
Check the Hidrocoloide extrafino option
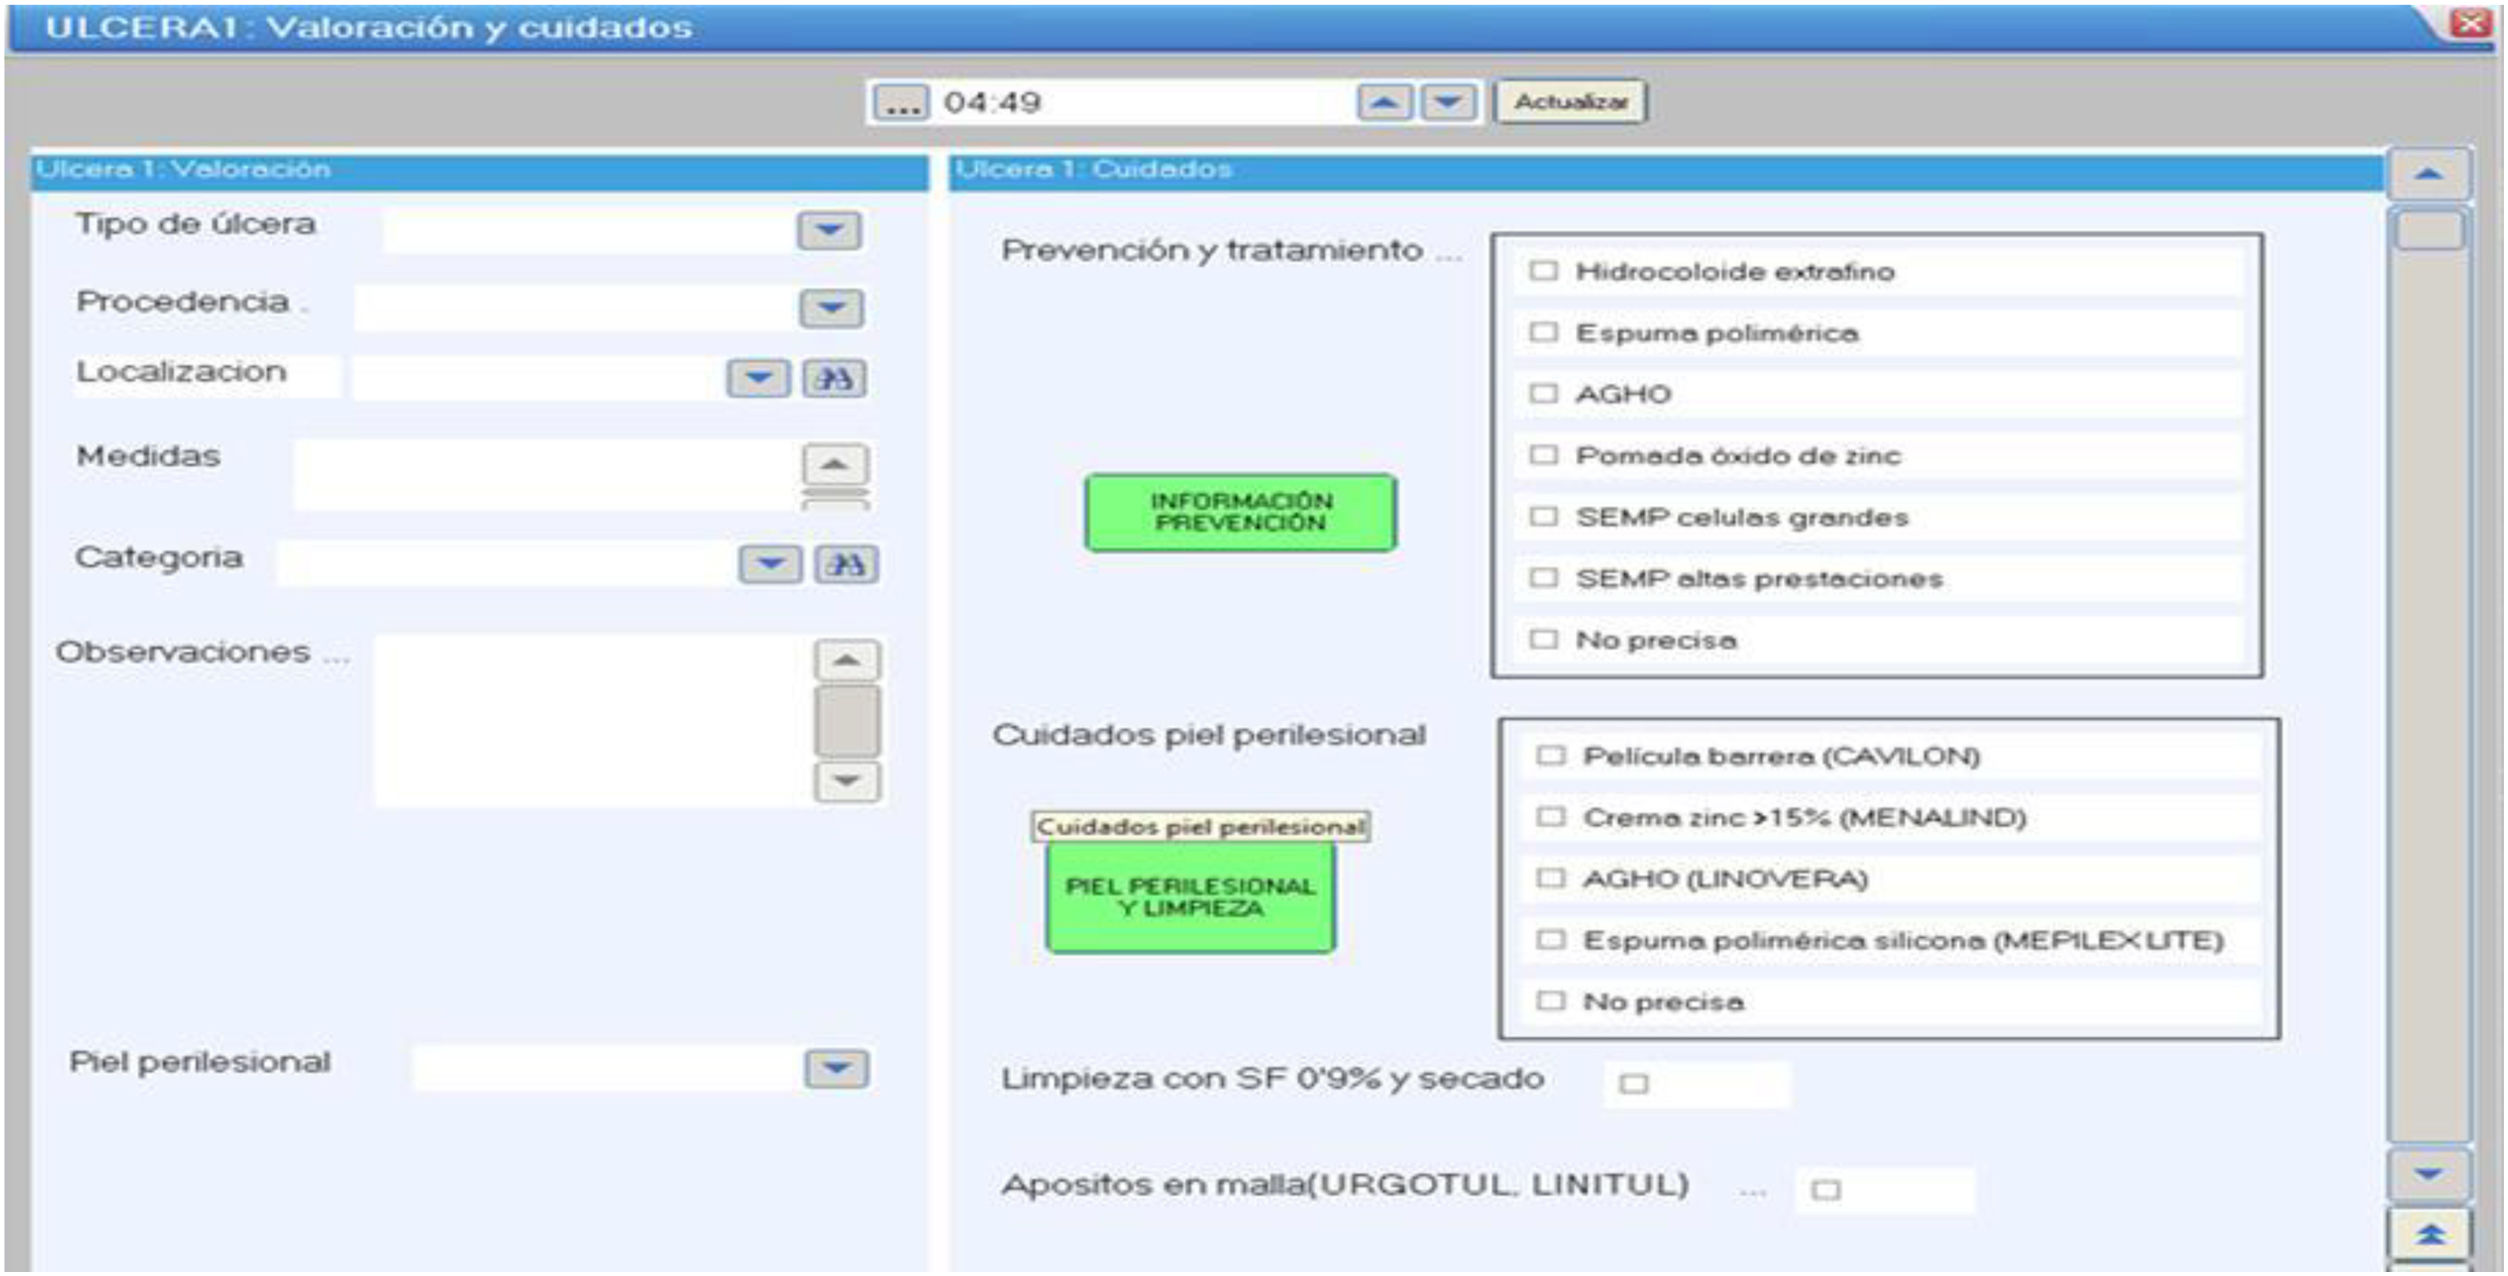click(1544, 271)
